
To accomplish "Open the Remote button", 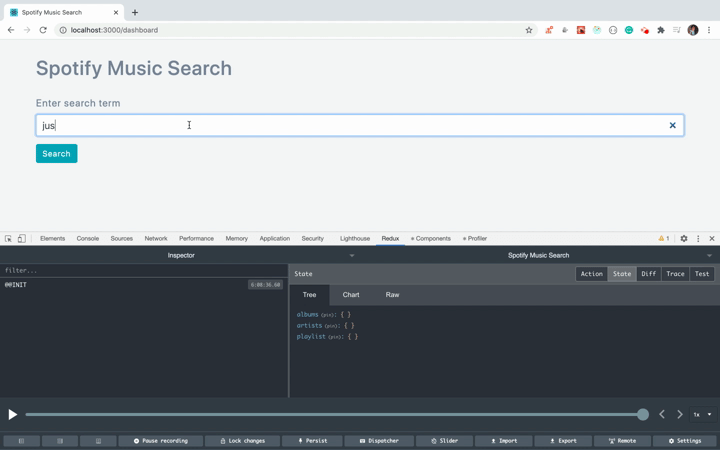I will pos(622,441).
